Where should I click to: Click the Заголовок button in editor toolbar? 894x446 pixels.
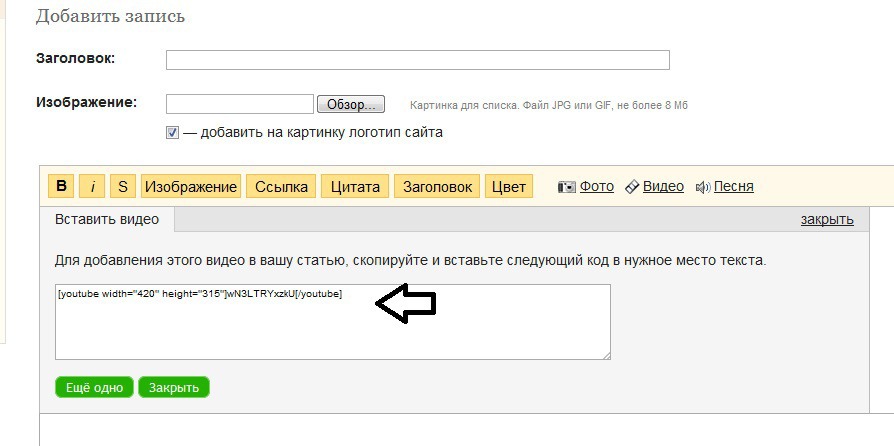[x=437, y=186]
